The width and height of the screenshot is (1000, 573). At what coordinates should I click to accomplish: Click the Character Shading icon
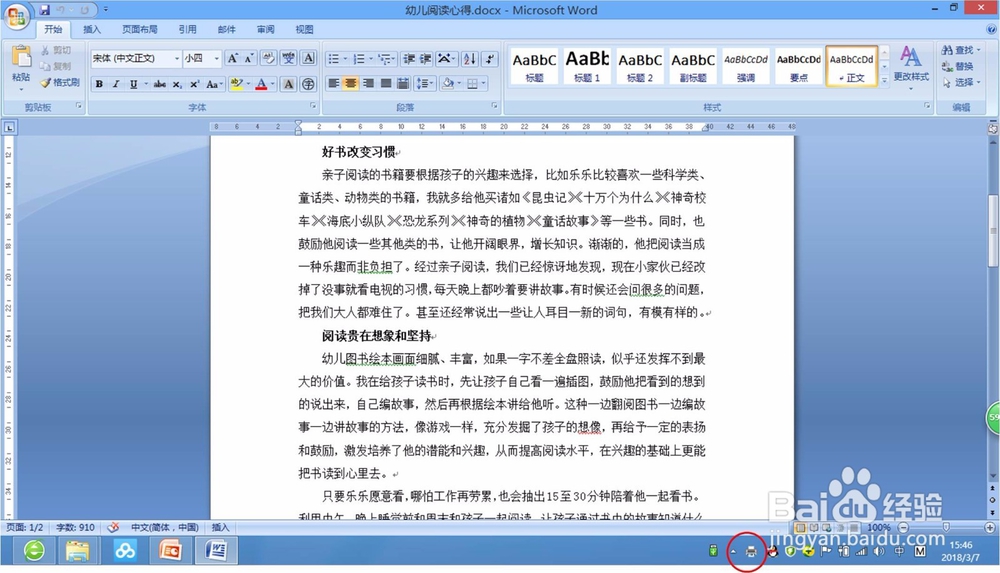pyautogui.click(x=288, y=84)
